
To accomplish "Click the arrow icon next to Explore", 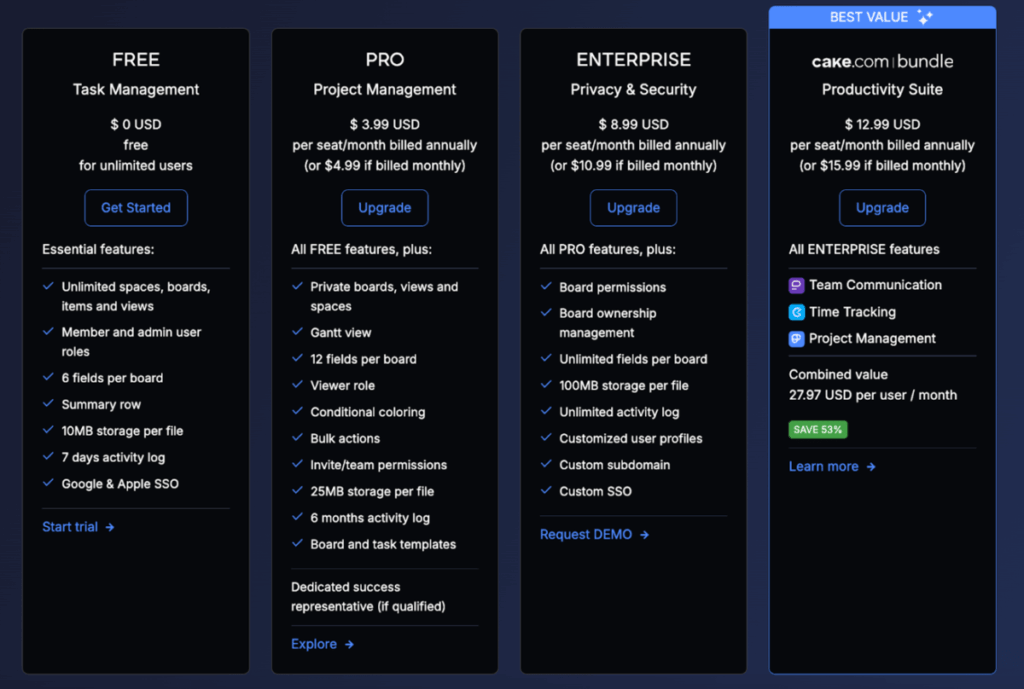I will point(349,644).
